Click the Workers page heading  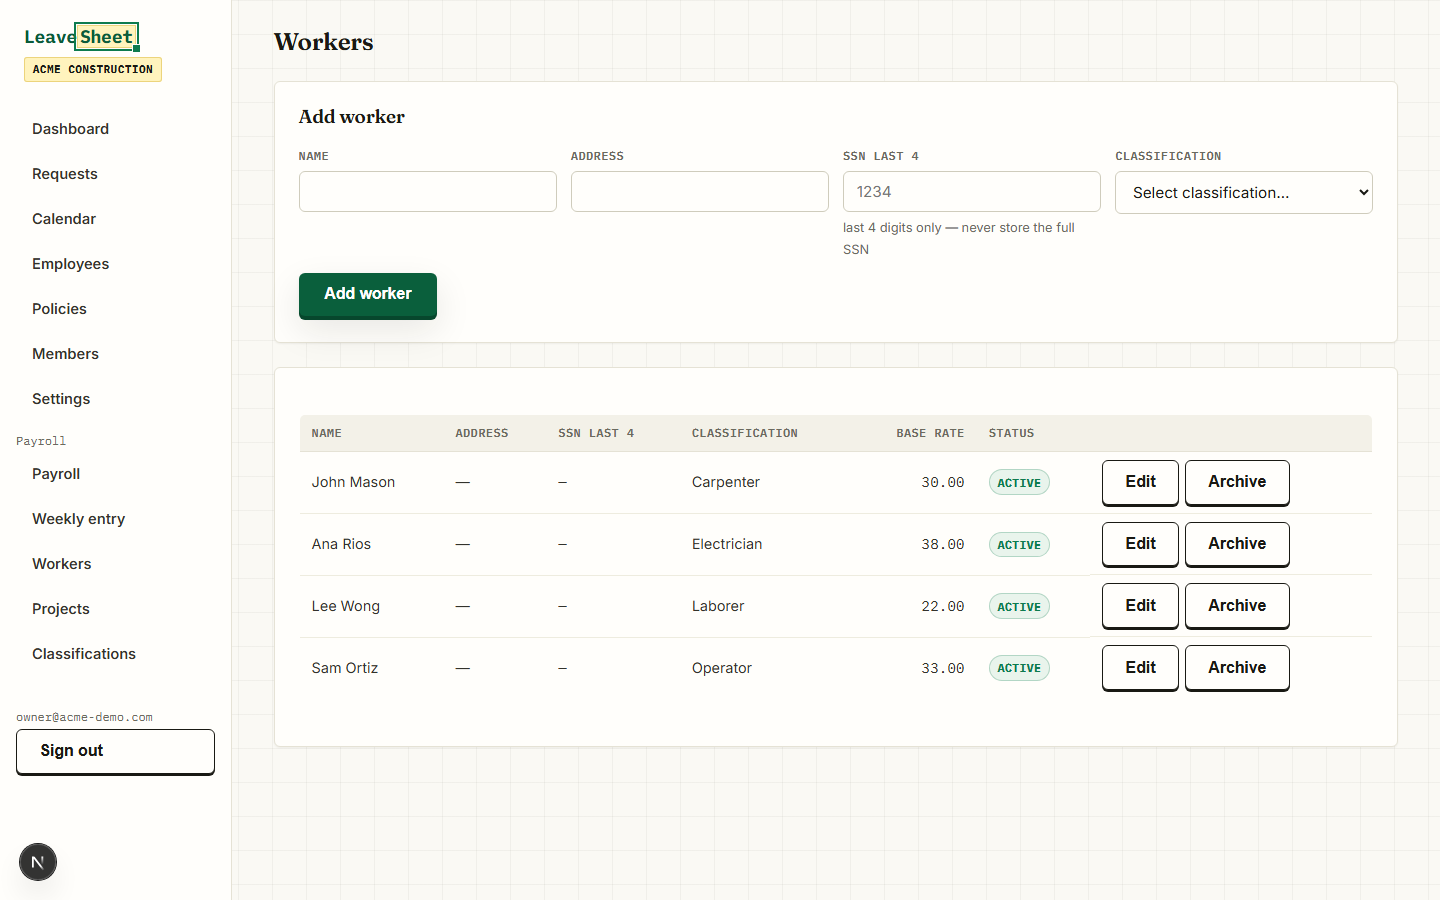(323, 42)
